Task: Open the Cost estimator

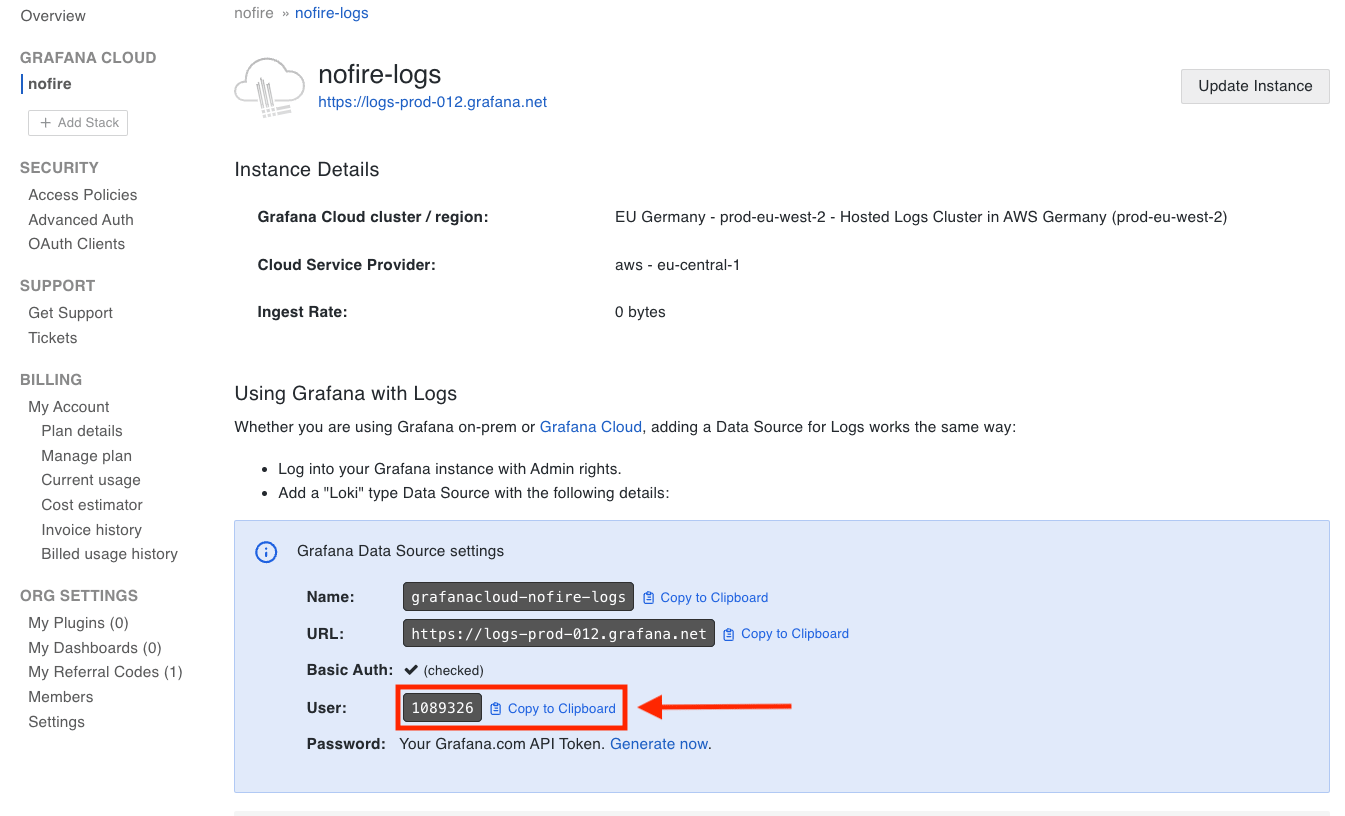Action: click(92, 505)
